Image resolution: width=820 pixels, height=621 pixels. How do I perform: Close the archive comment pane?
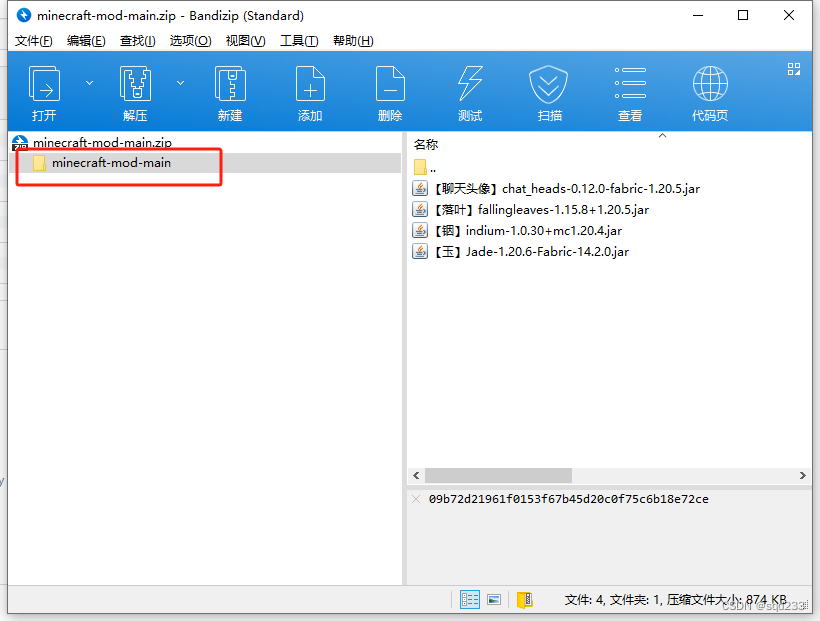pos(416,499)
